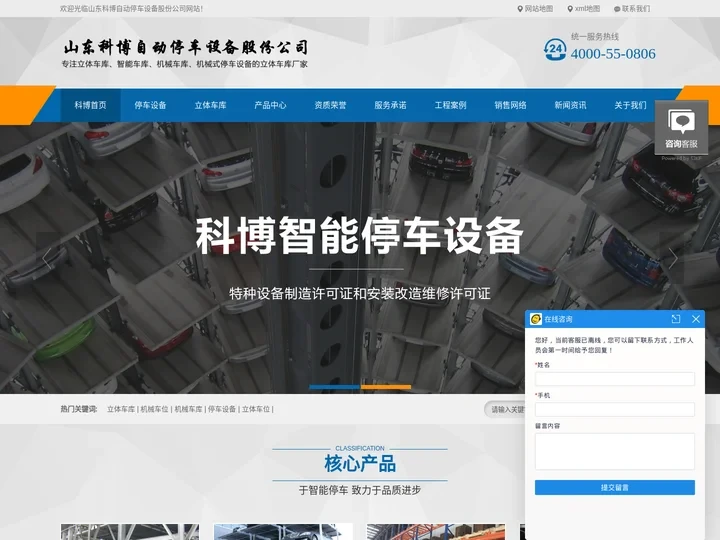Click the 咨询客服 chat bubble icon
720x540 pixels.
[681, 127]
